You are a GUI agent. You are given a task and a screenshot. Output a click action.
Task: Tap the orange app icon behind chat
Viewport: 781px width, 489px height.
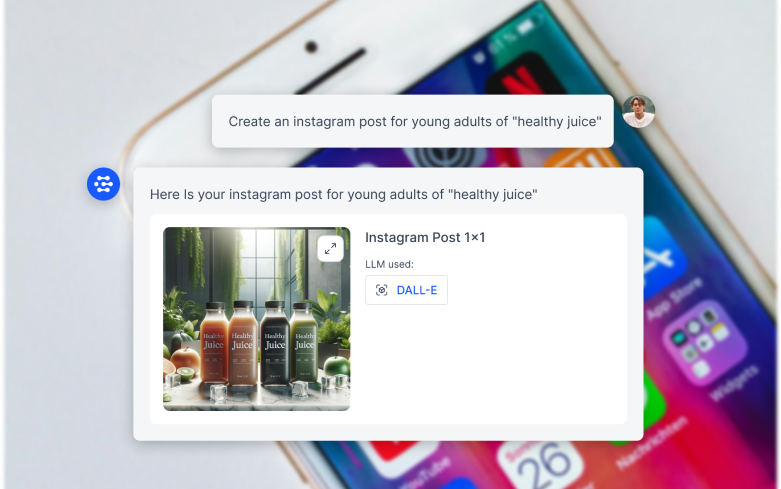pyautogui.click(x=583, y=158)
